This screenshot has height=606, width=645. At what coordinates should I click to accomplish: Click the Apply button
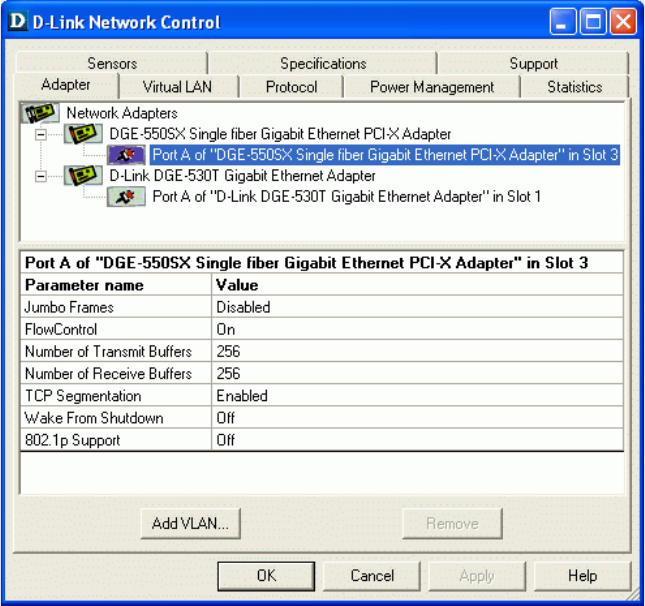coord(477,576)
